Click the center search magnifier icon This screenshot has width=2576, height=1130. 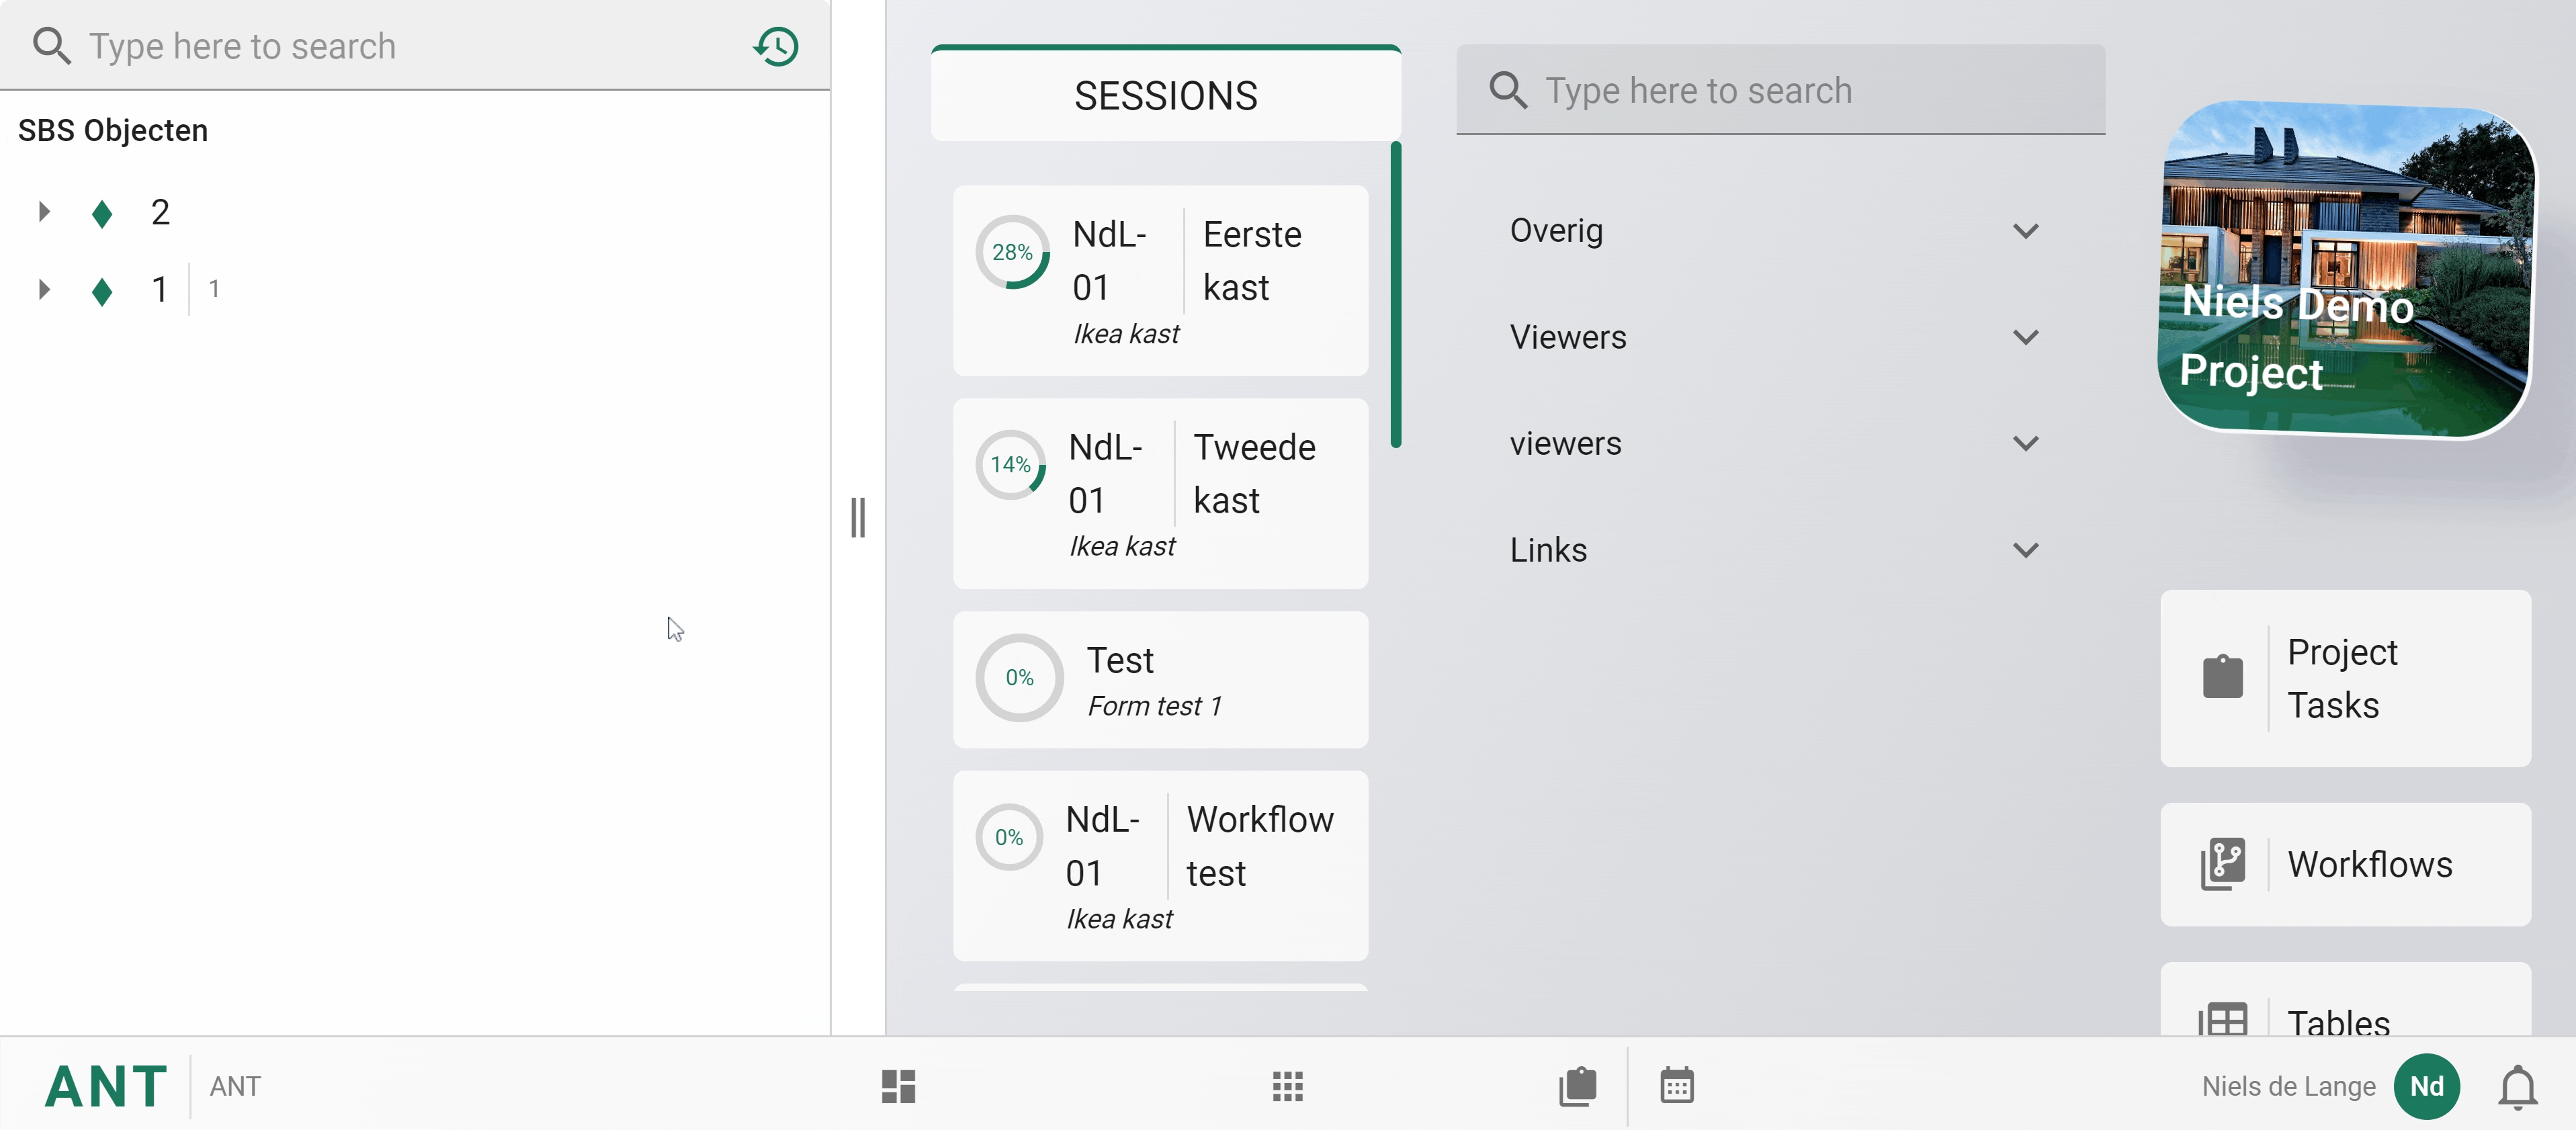(1508, 90)
